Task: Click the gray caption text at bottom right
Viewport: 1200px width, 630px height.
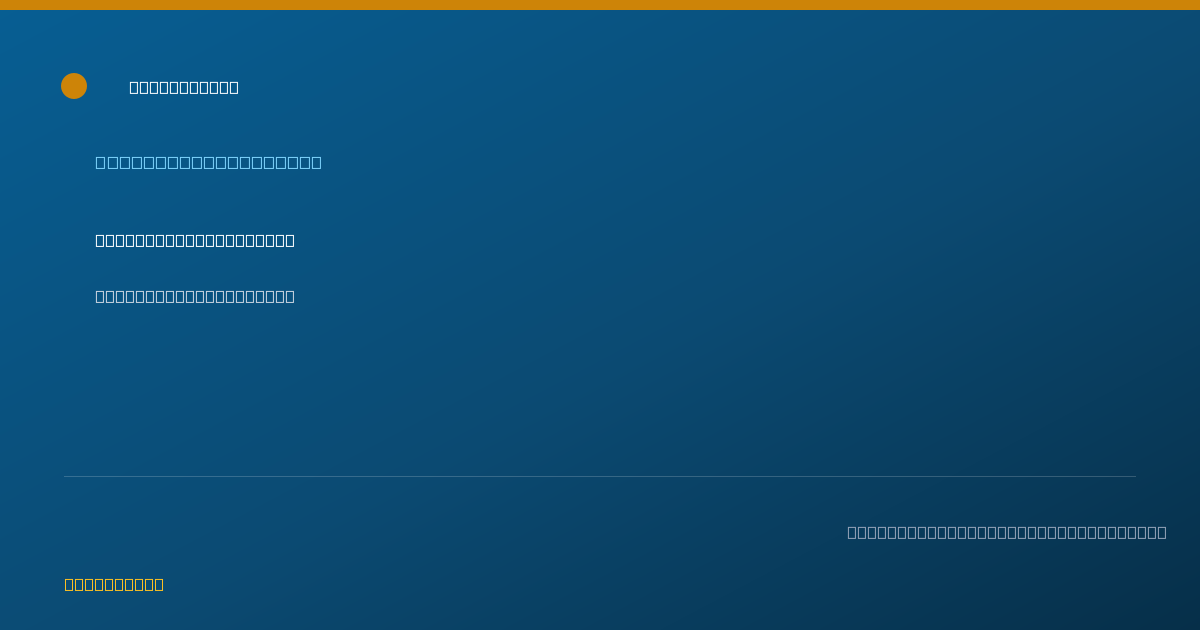Action: [1007, 532]
